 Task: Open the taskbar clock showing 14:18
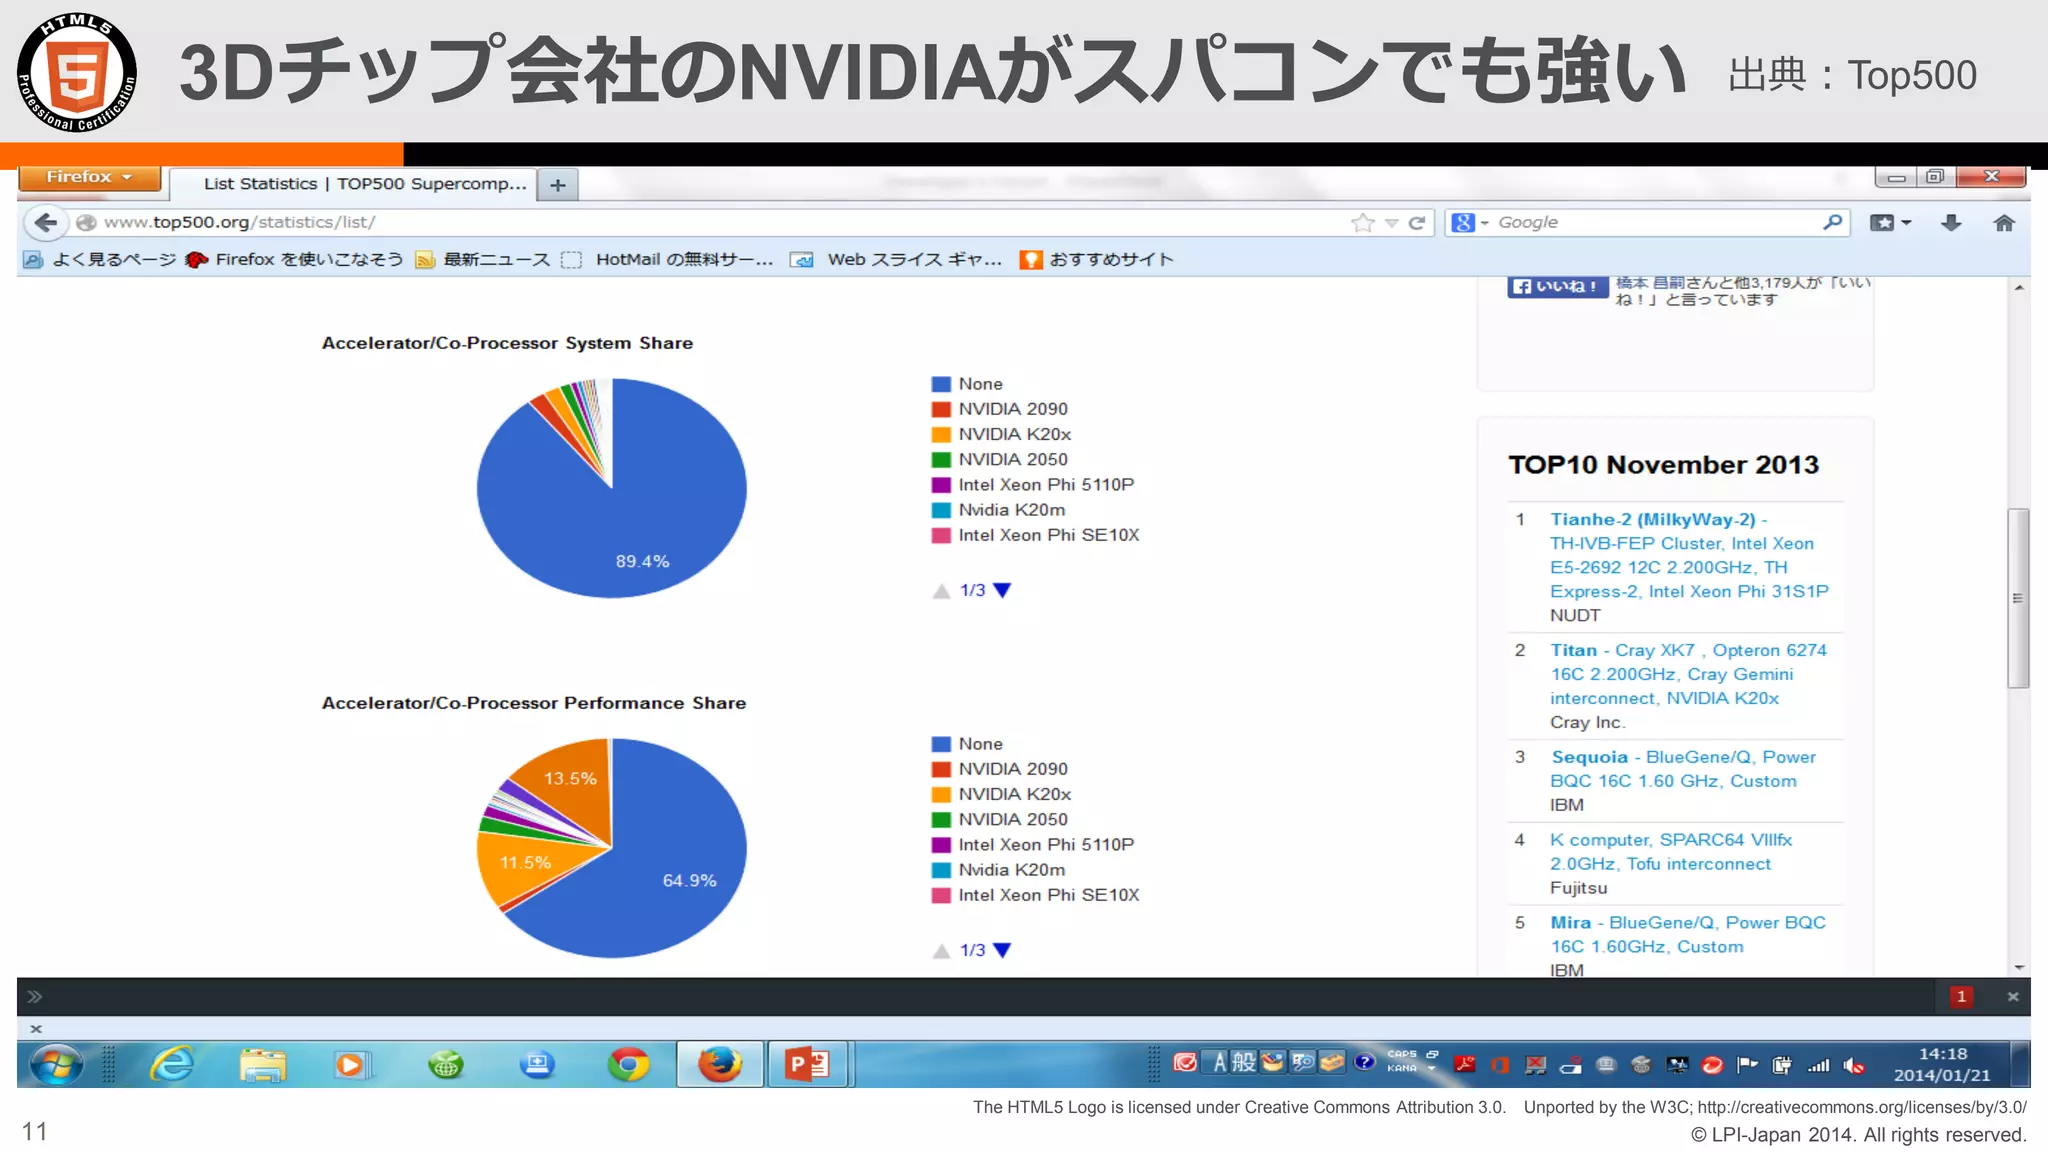point(1942,1065)
